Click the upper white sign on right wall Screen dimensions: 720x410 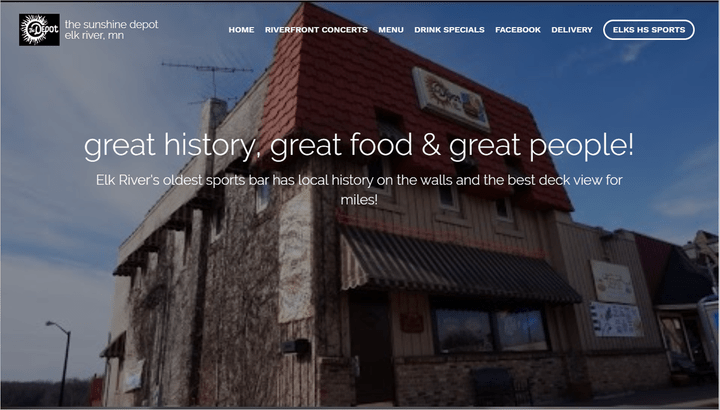click(x=613, y=281)
